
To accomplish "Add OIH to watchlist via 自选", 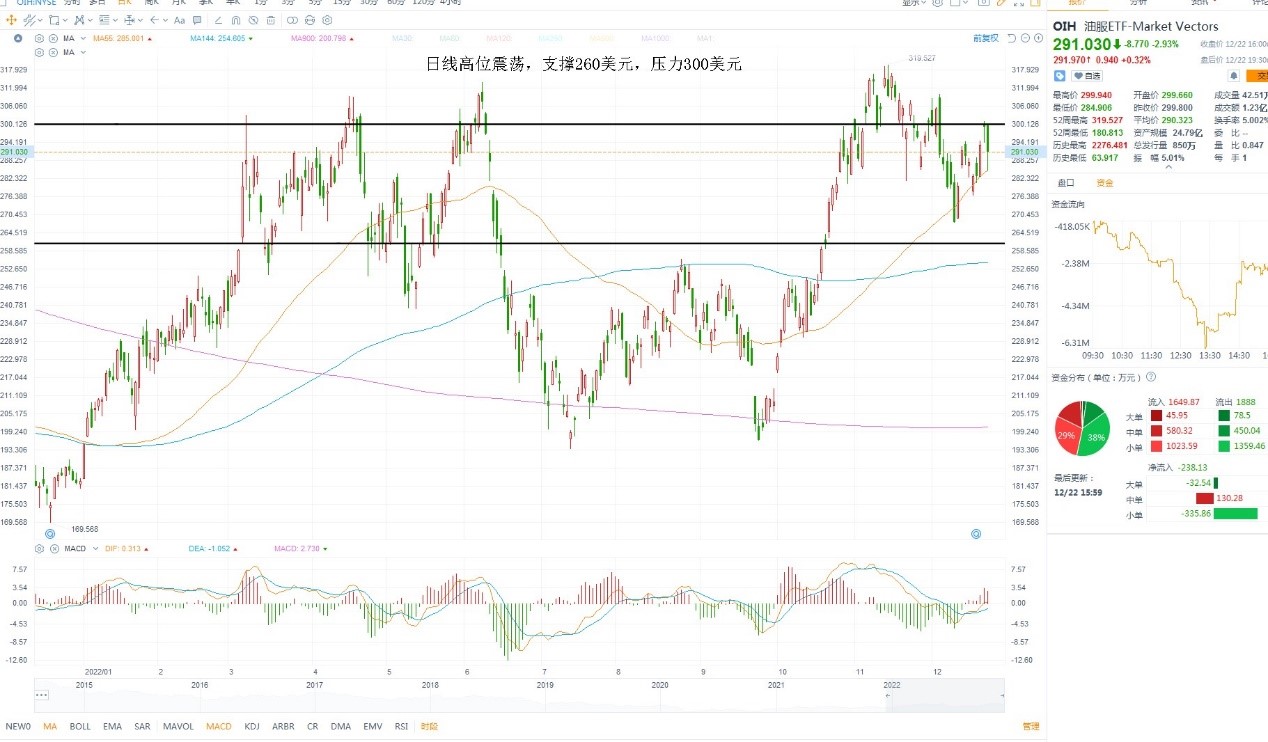I will coord(1087,76).
